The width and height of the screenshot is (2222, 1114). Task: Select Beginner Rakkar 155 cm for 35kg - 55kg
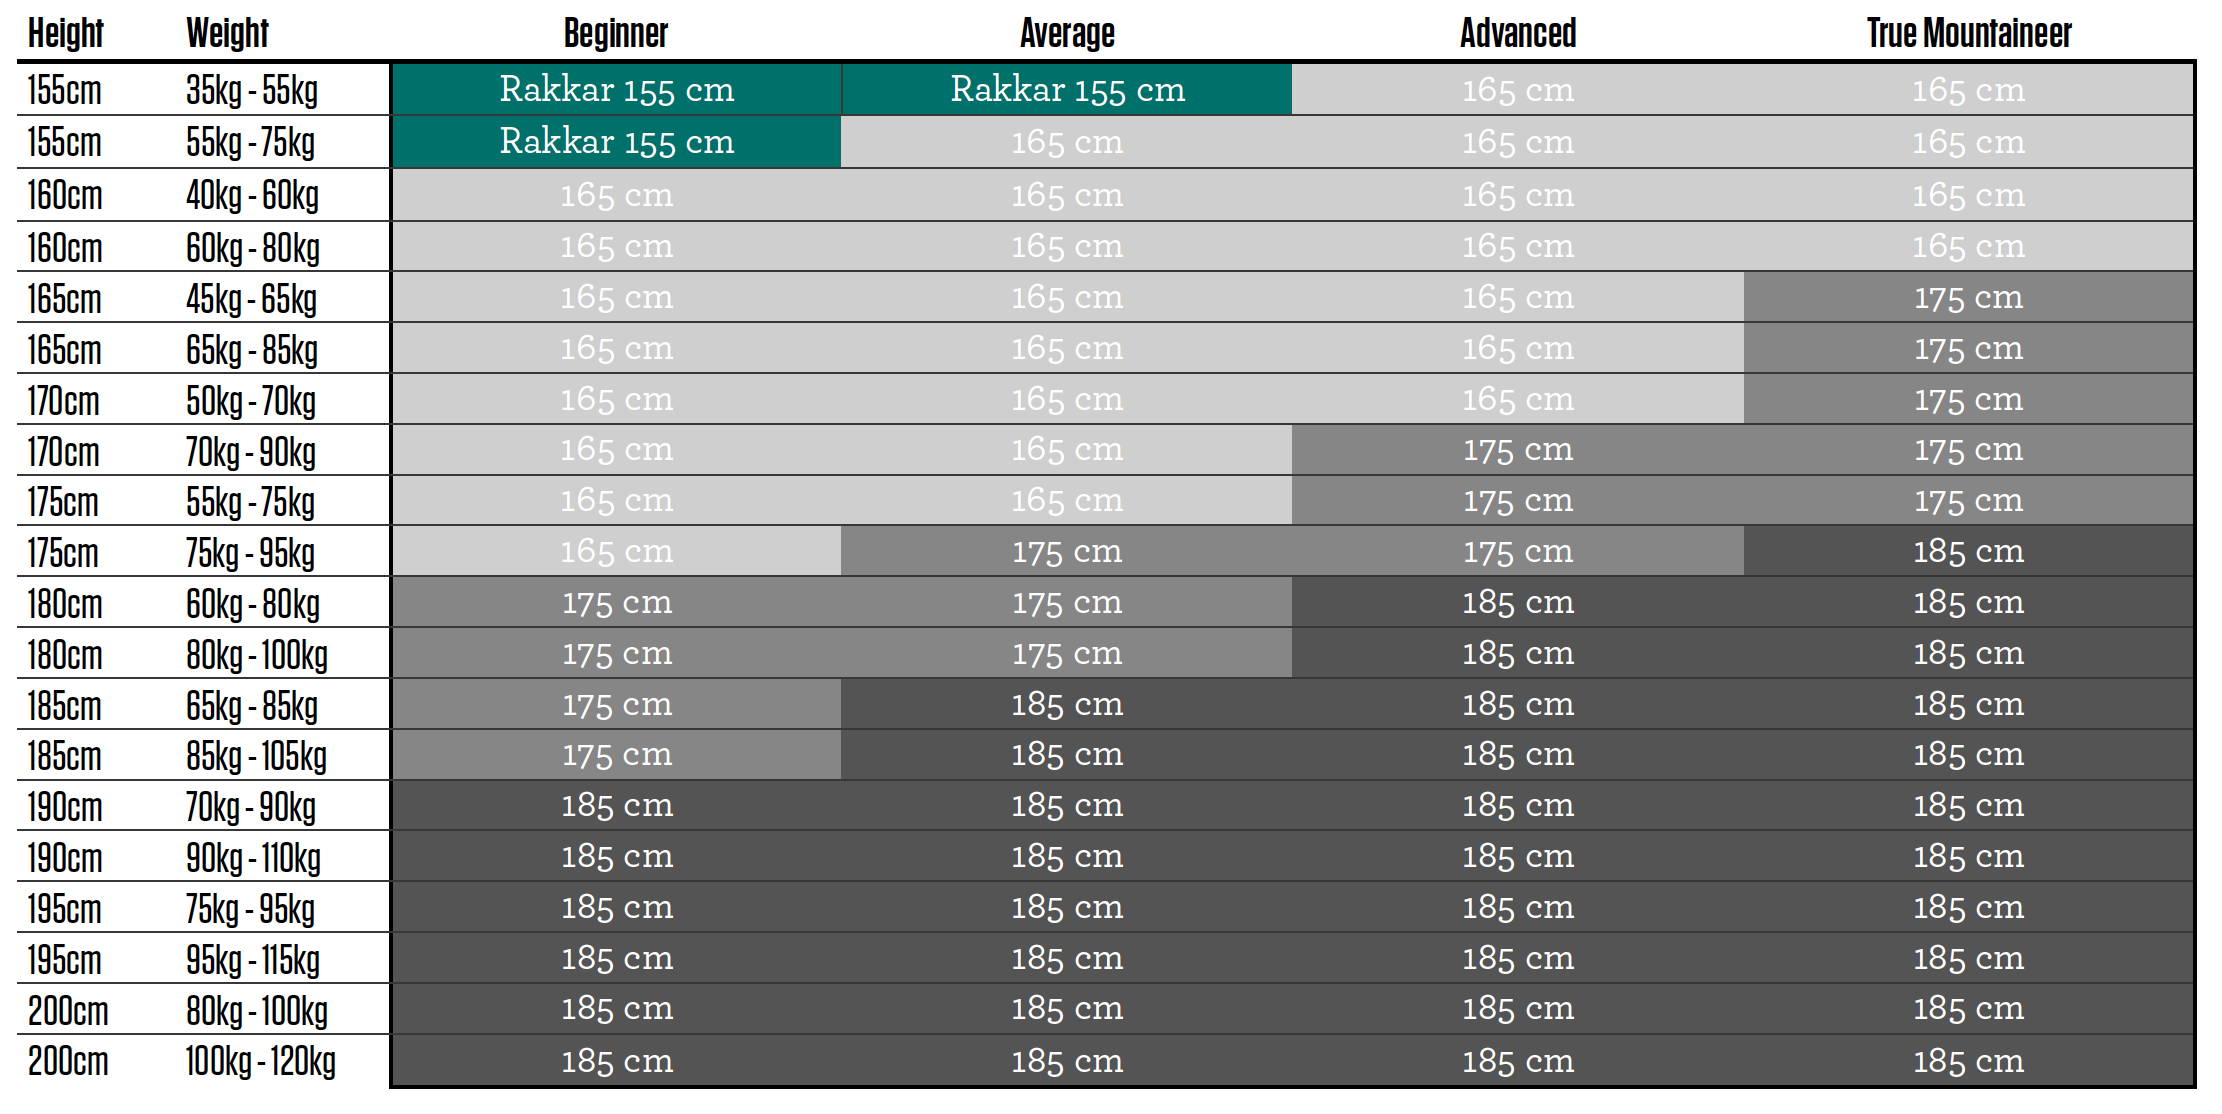[x=616, y=89]
